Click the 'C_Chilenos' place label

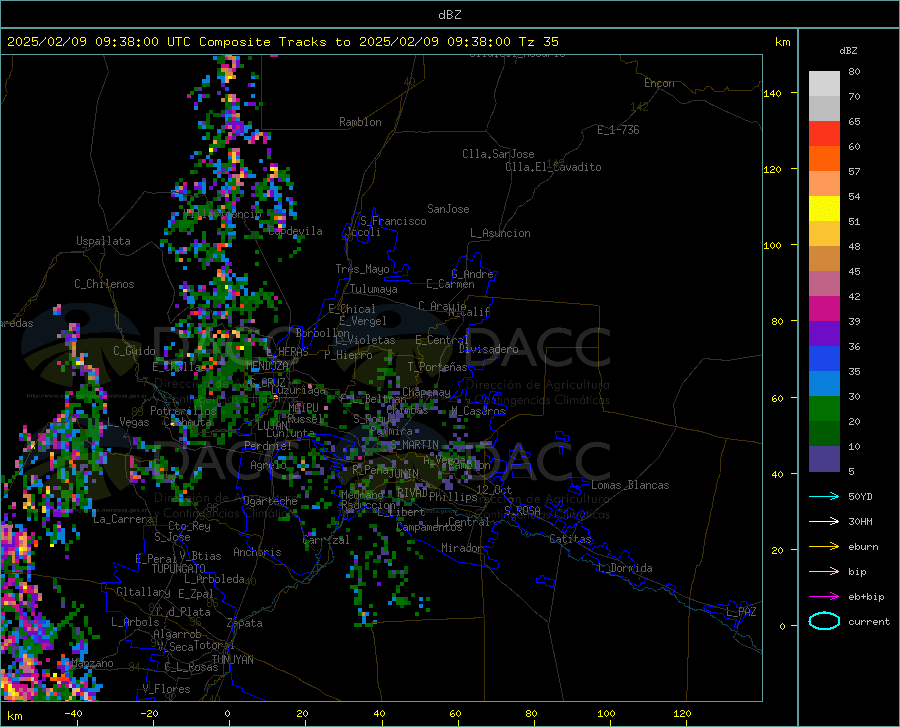(104, 284)
